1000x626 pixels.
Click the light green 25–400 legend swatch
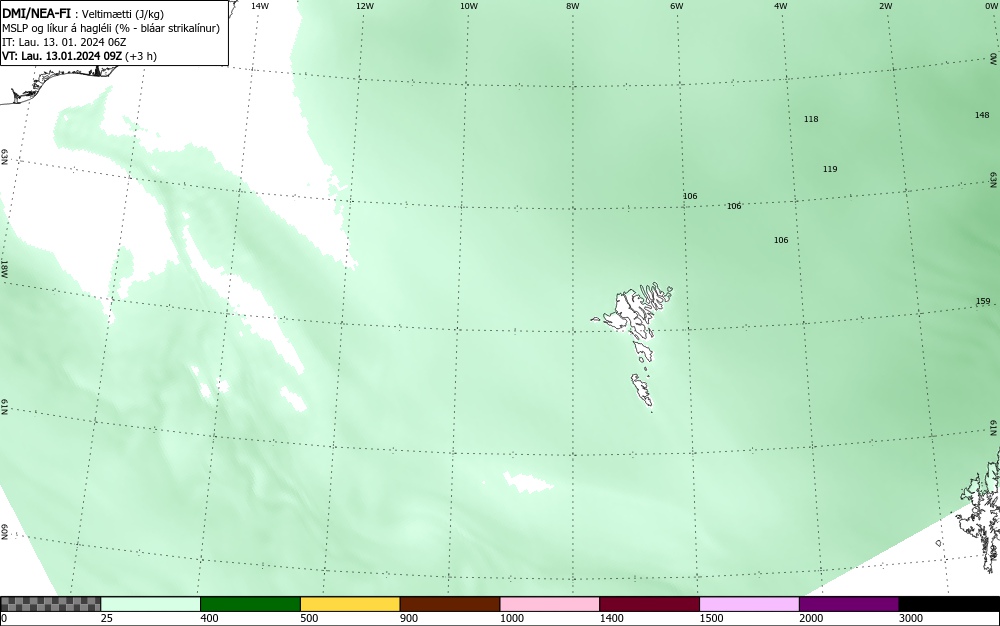coord(151,604)
